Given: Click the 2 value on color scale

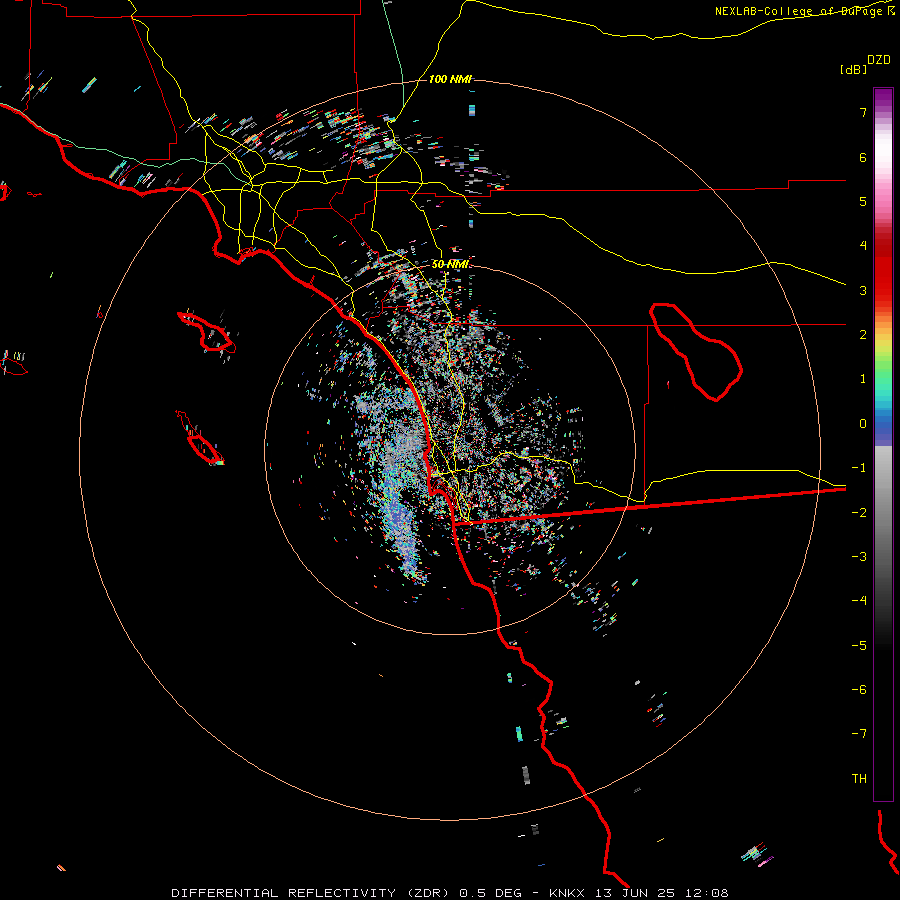Looking at the screenshot, I should click(863, 335).
